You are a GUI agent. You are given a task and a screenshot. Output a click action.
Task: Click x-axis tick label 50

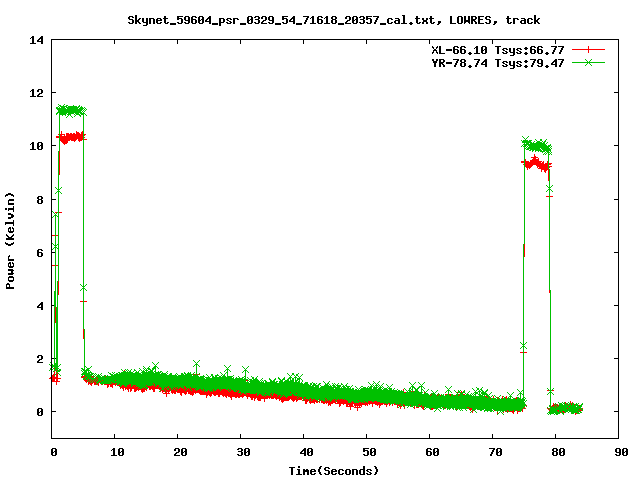coord(369,452)
